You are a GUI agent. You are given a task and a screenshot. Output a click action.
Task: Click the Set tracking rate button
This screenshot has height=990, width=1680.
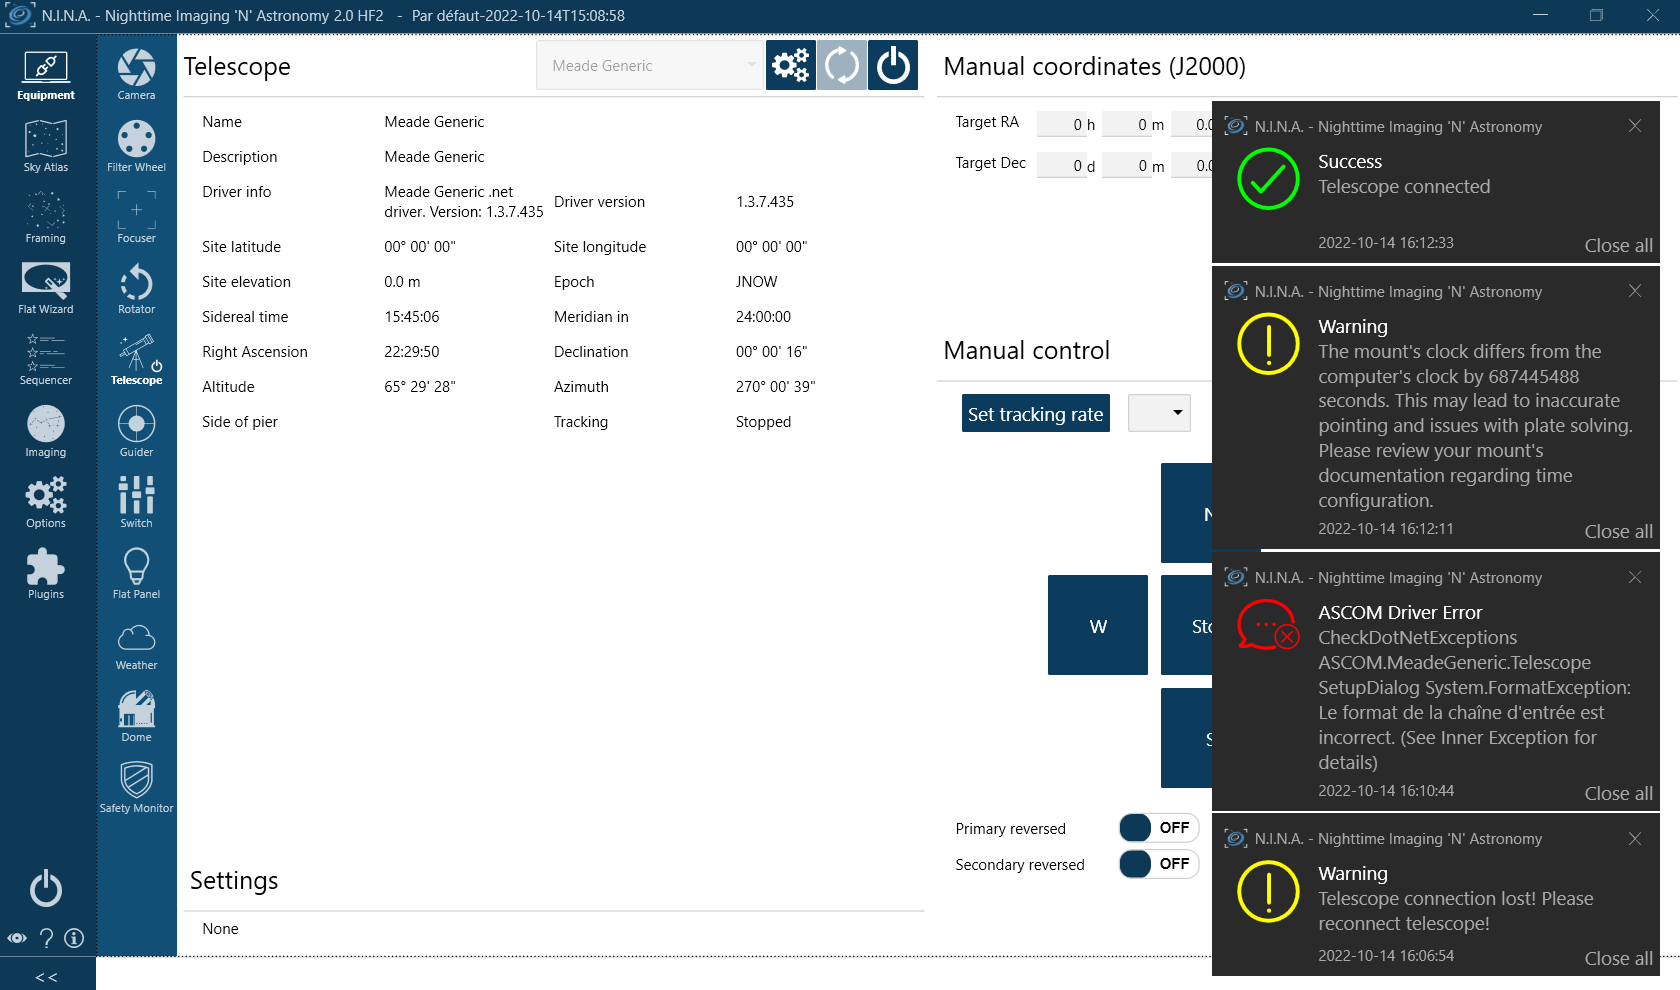tap(1036, 414)
